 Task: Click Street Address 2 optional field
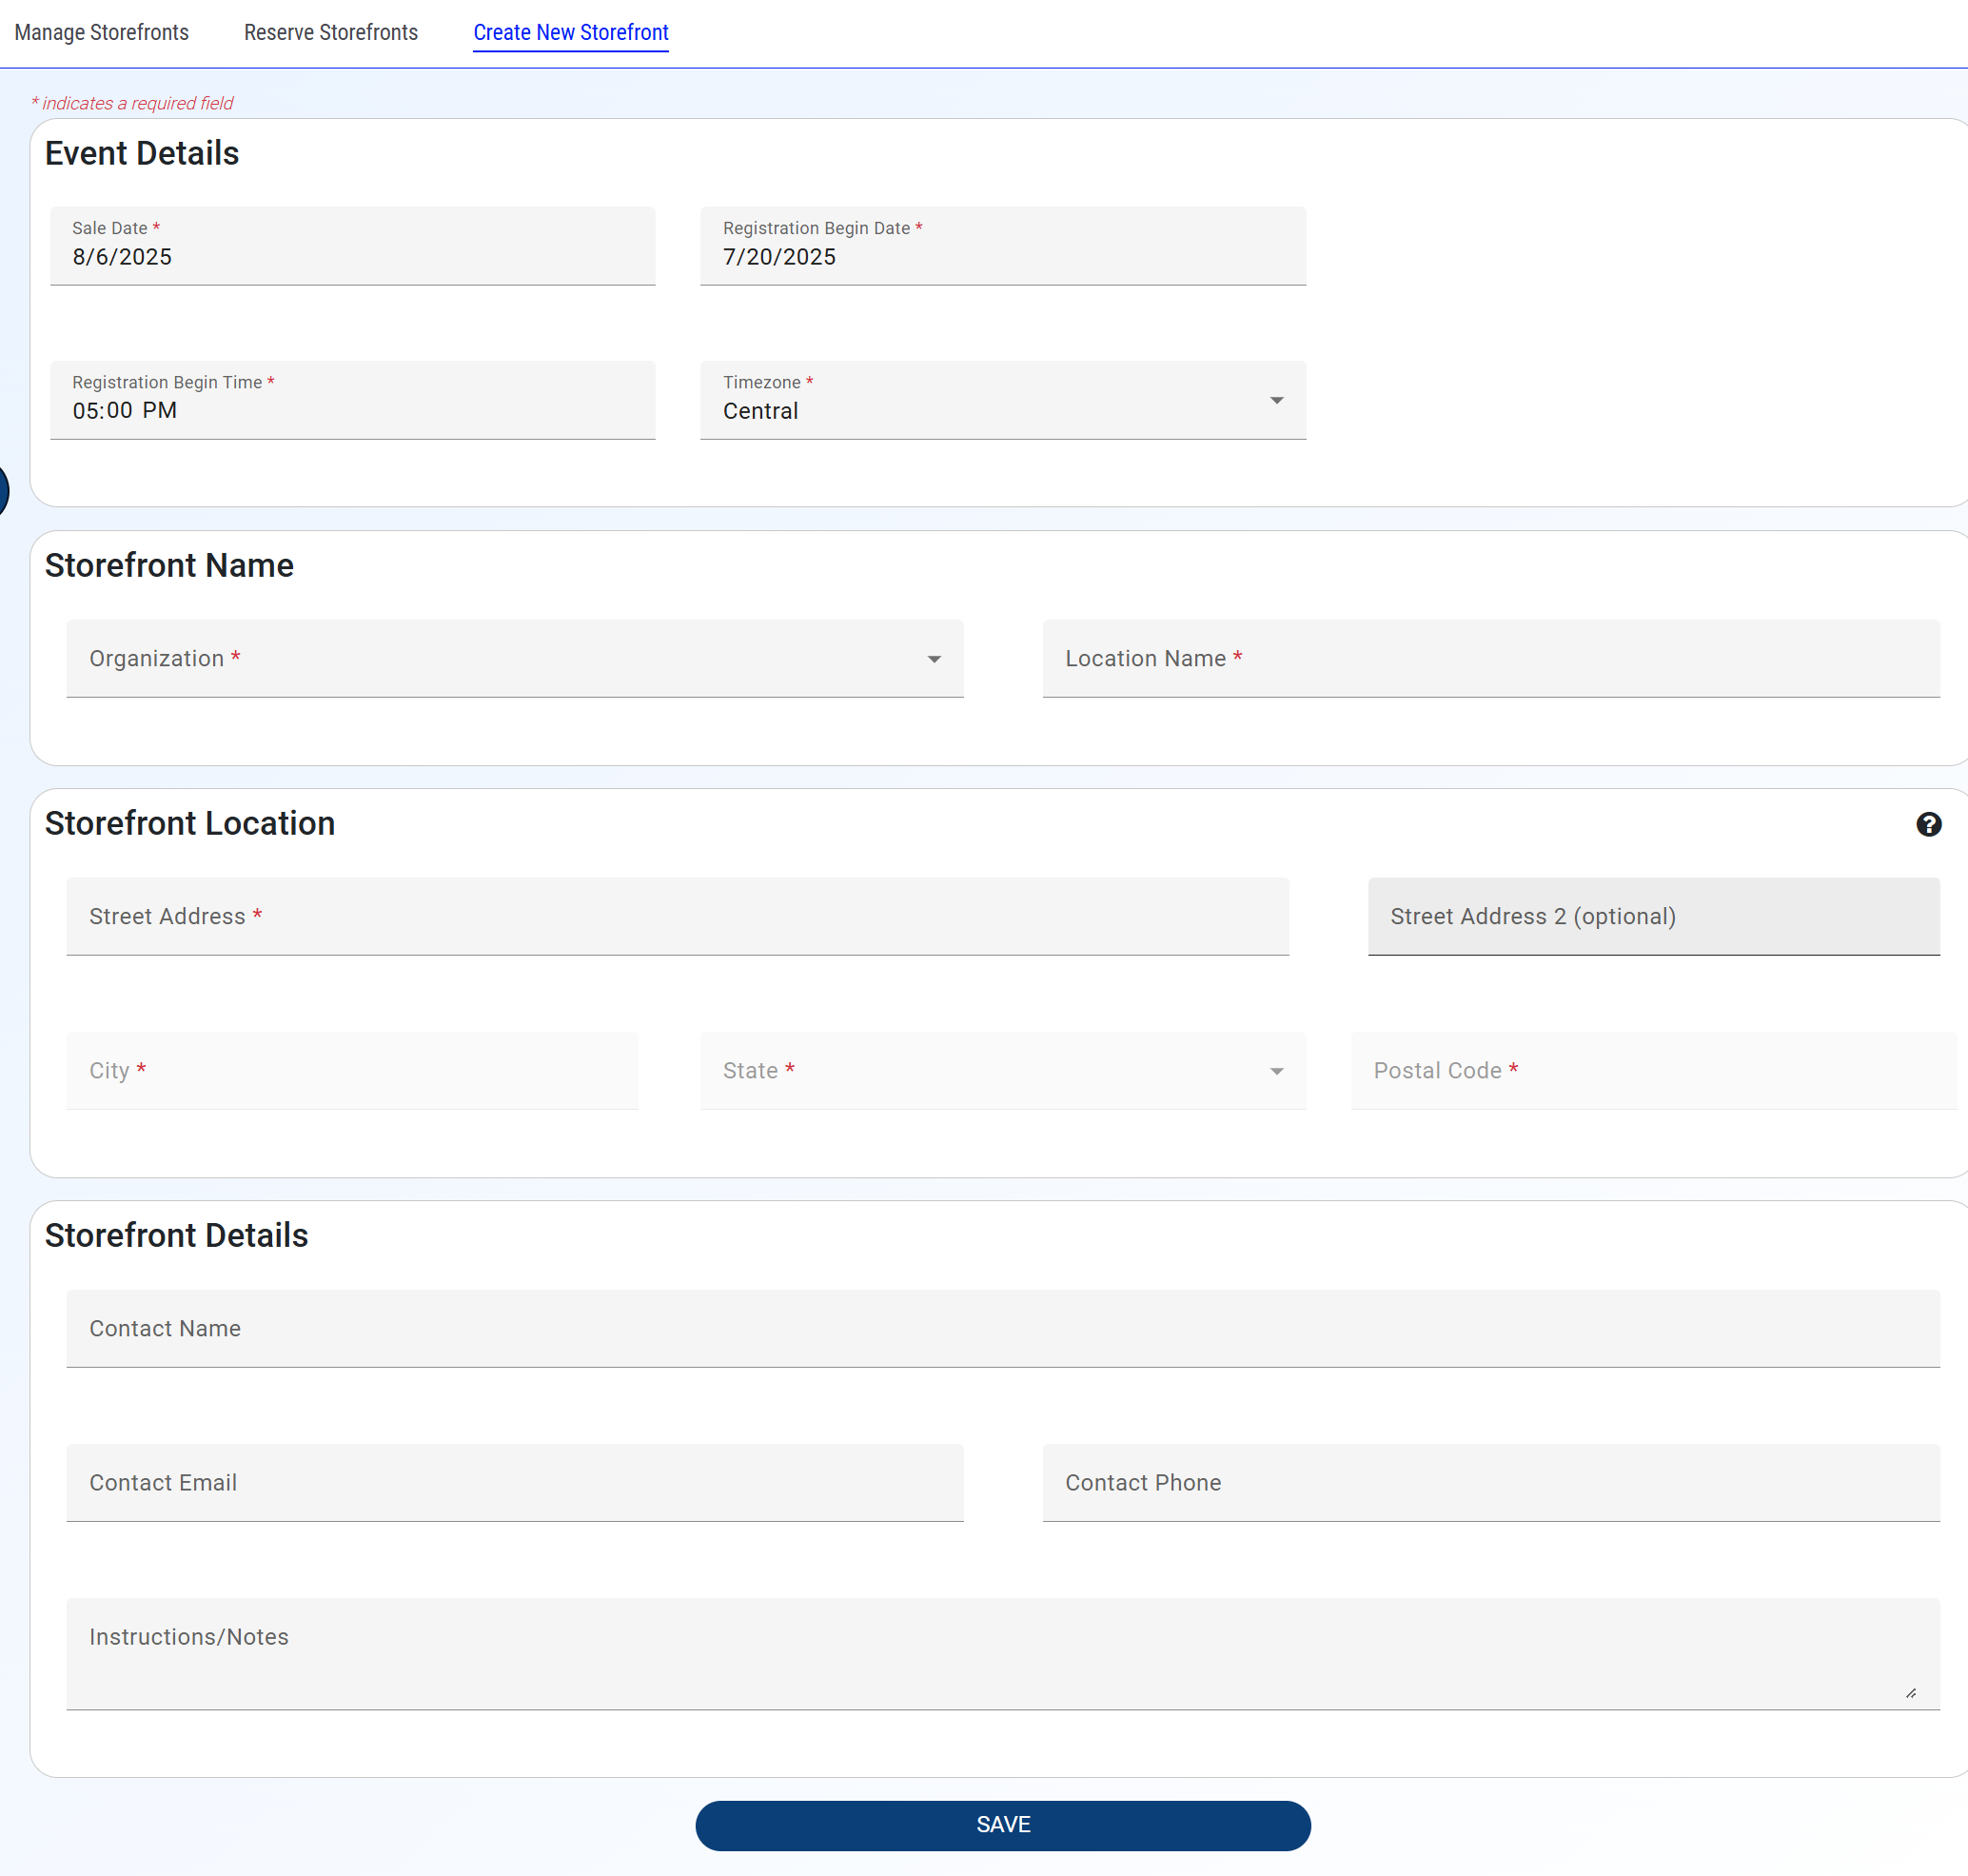(1653, 916)
